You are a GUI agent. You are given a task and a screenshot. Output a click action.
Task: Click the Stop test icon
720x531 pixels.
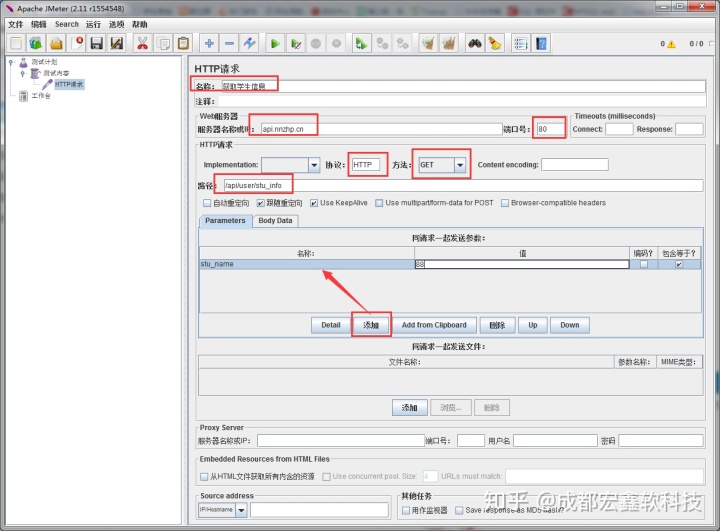[316, 44]
